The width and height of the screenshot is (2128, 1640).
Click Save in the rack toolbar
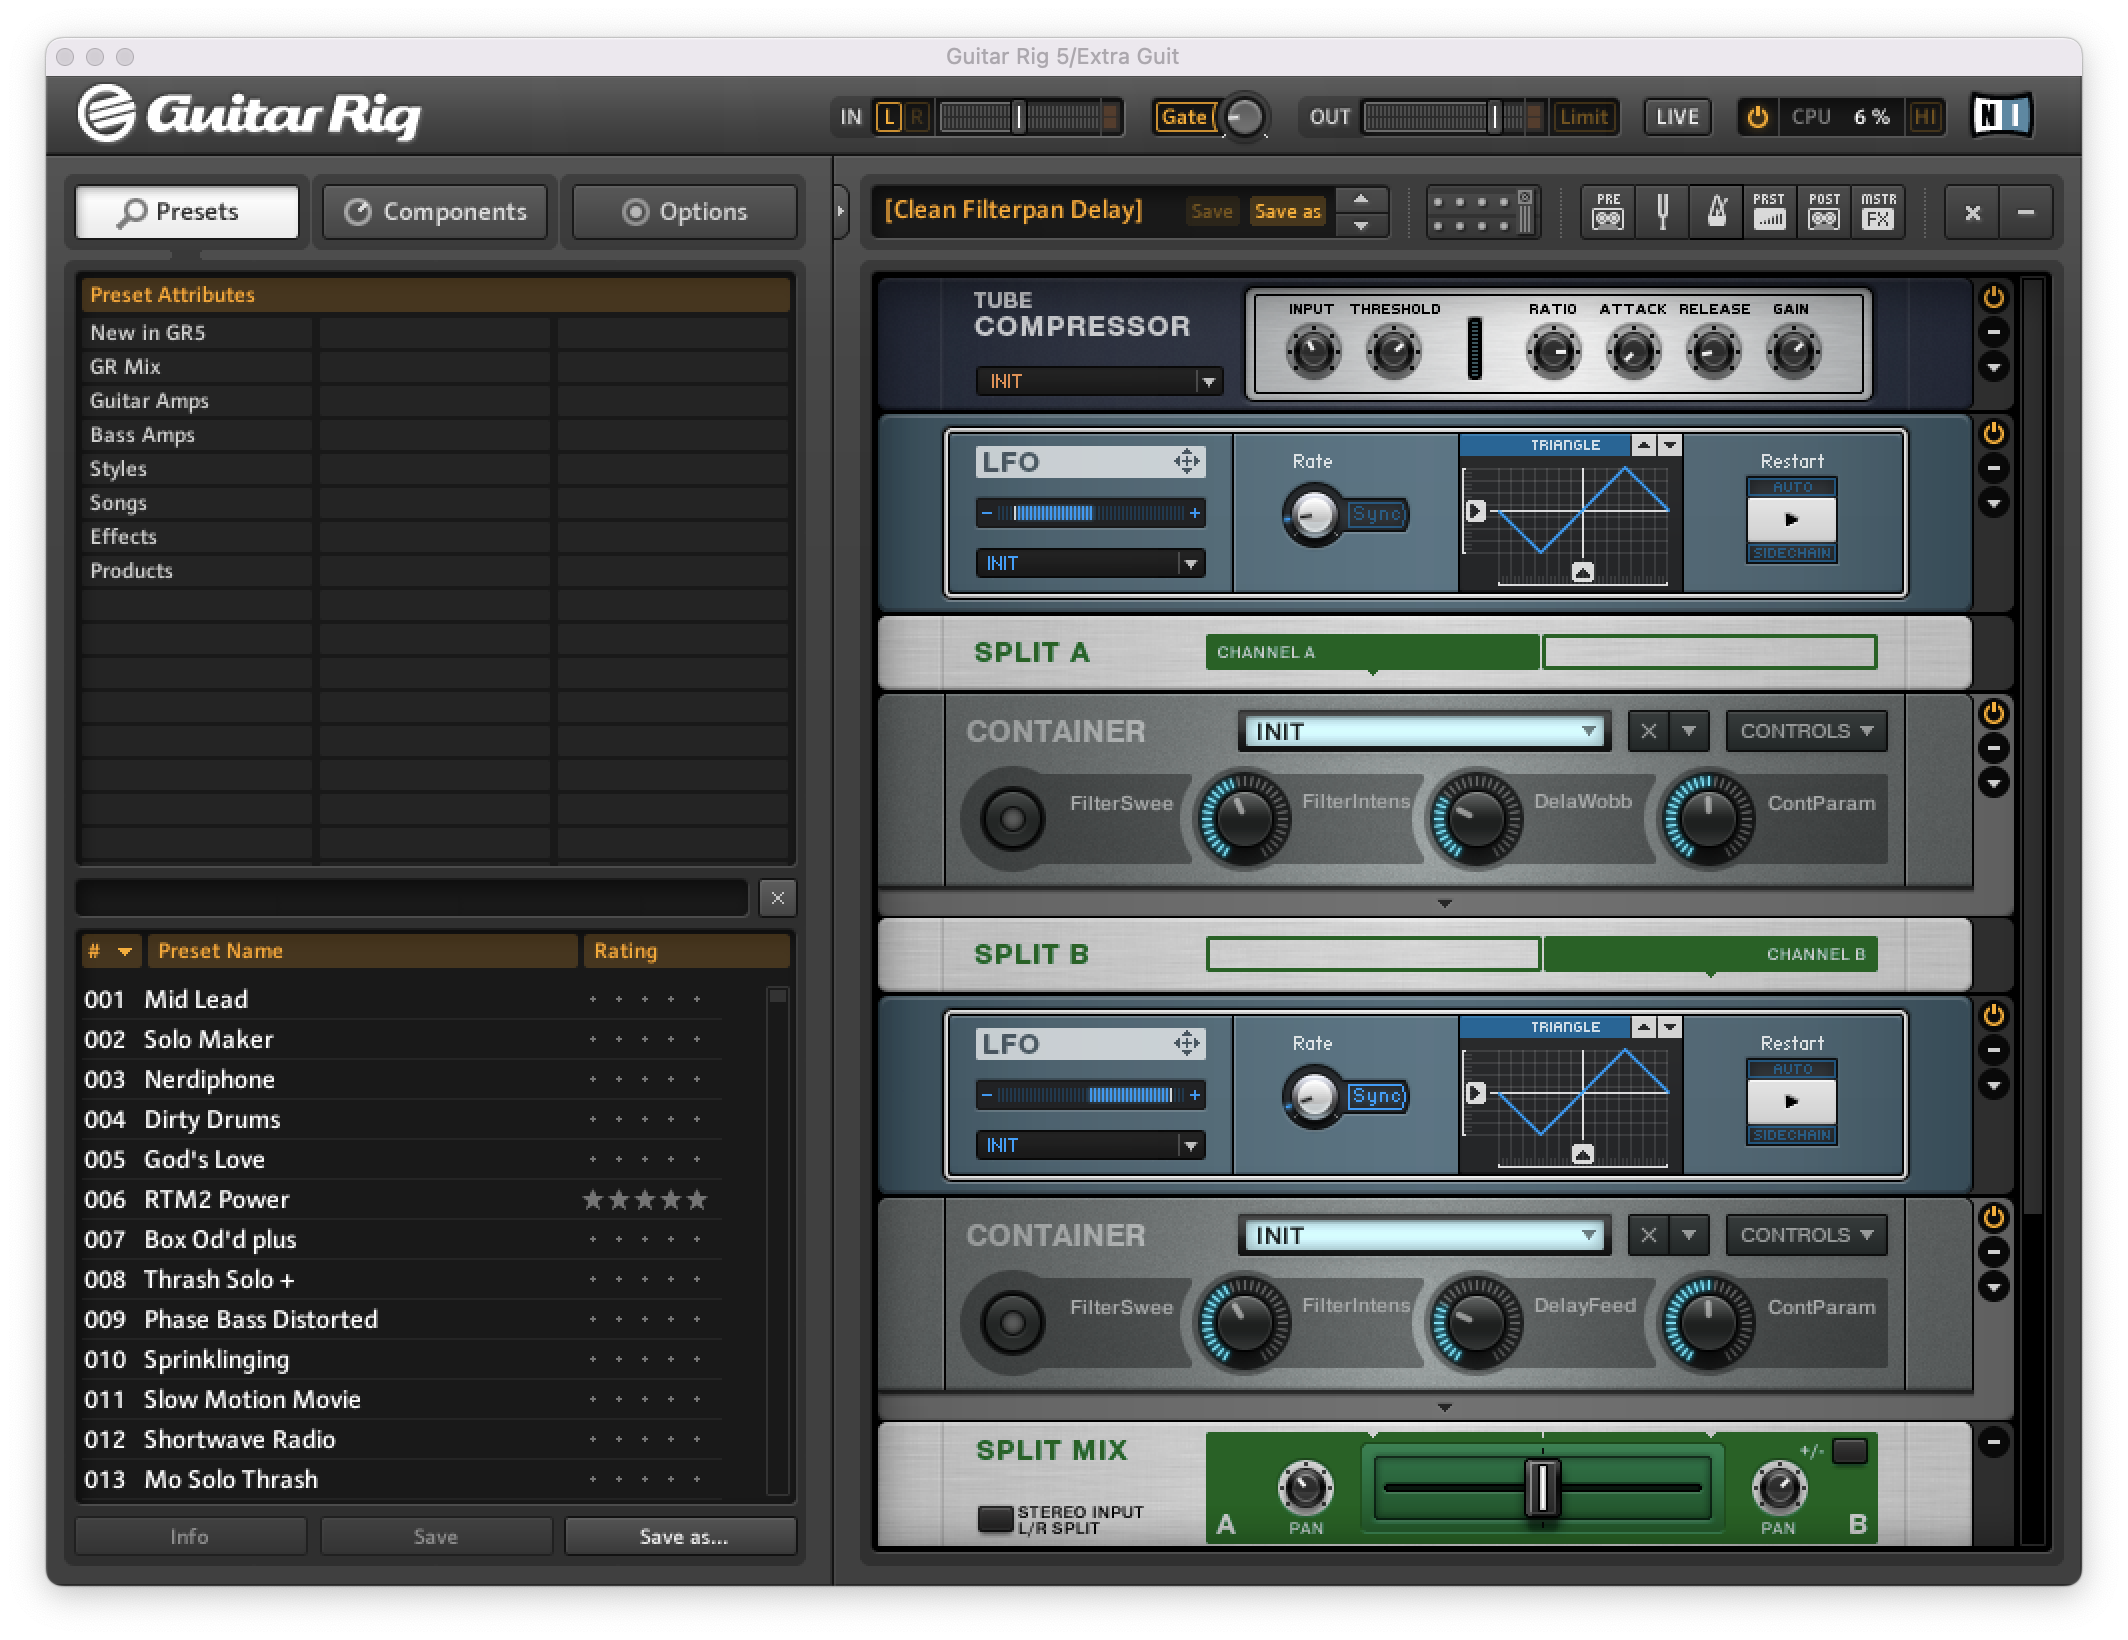[x=1211, y=211]
